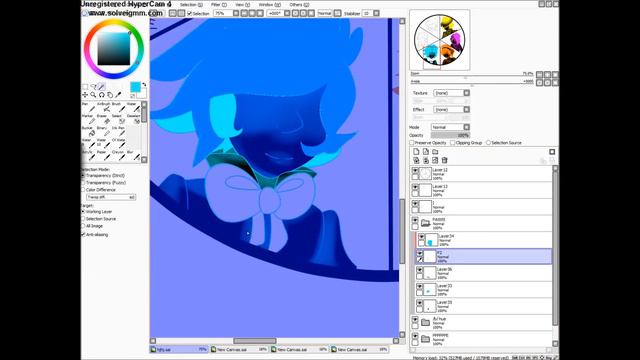Choose the Eraser tool
The height and width of the screenshot is (360, 640).
[x=103, y=119]
